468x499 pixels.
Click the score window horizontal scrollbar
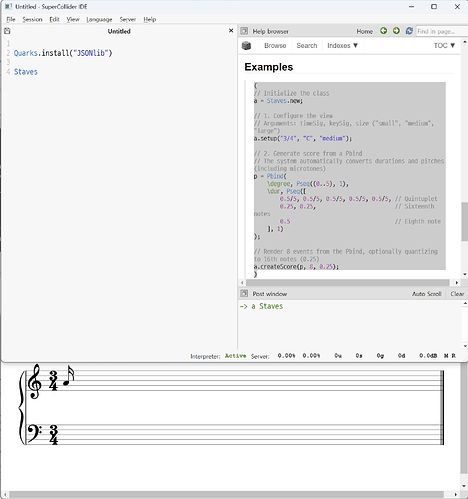226,494
